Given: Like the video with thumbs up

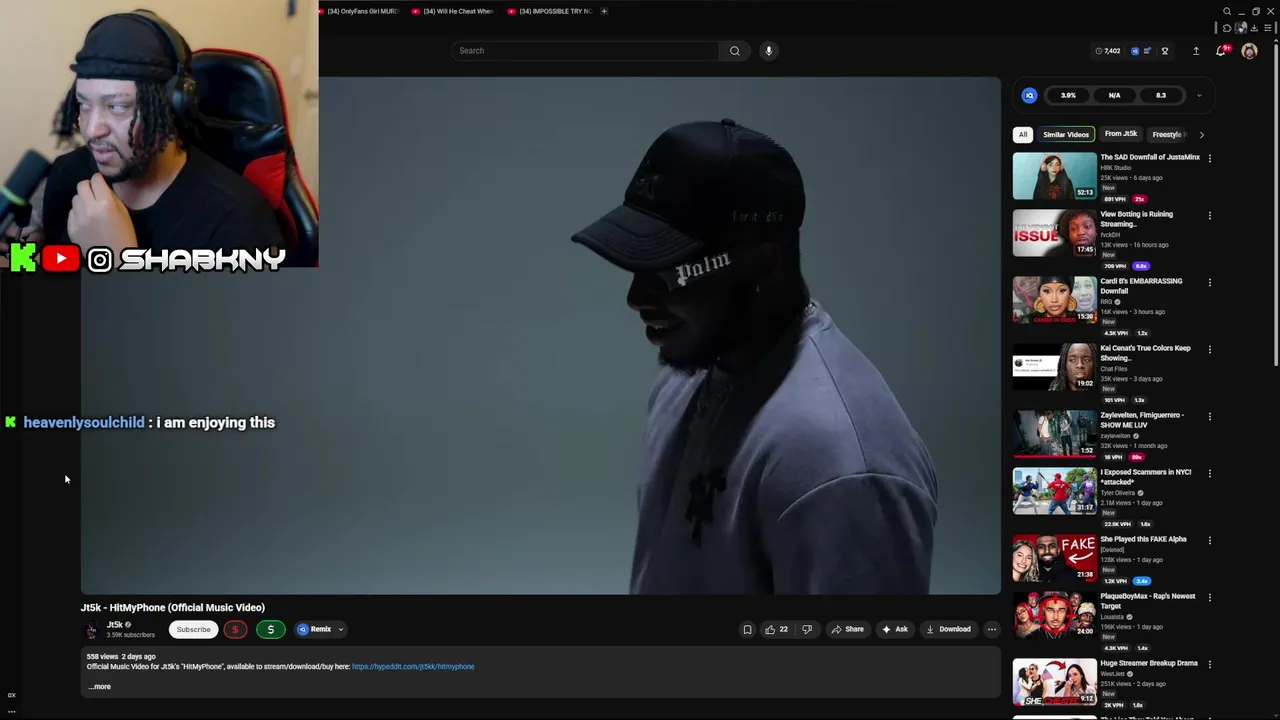Looking at the screenshot, I should 776,629.
